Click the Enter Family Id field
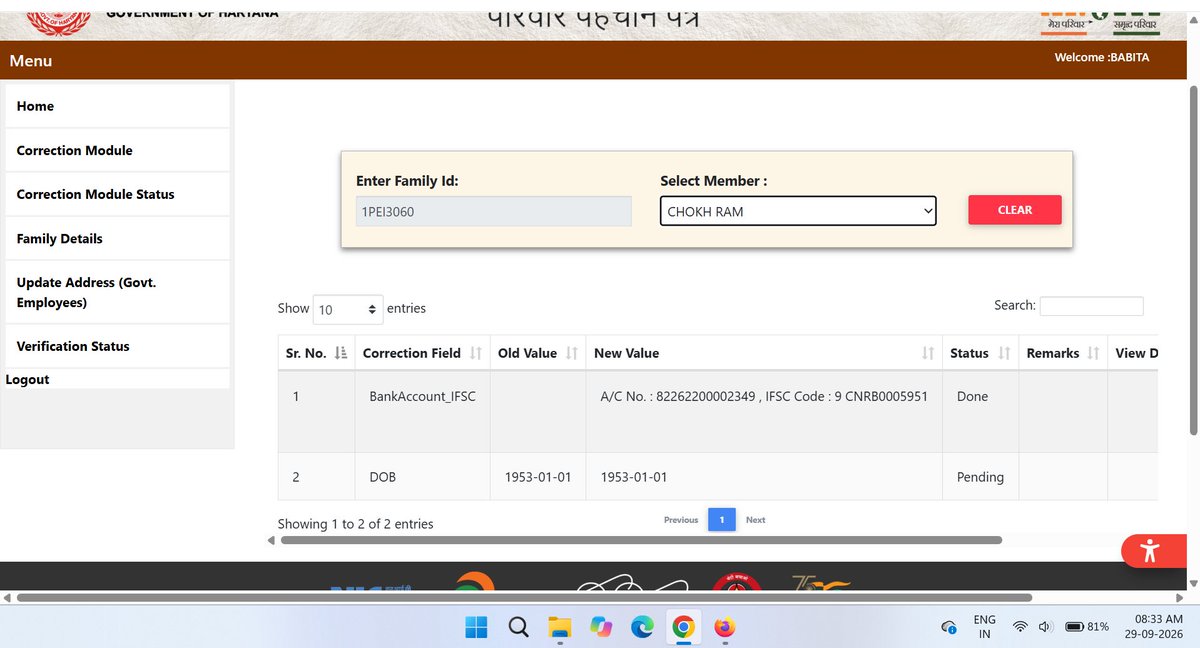1200x648 pixels. 494,211
